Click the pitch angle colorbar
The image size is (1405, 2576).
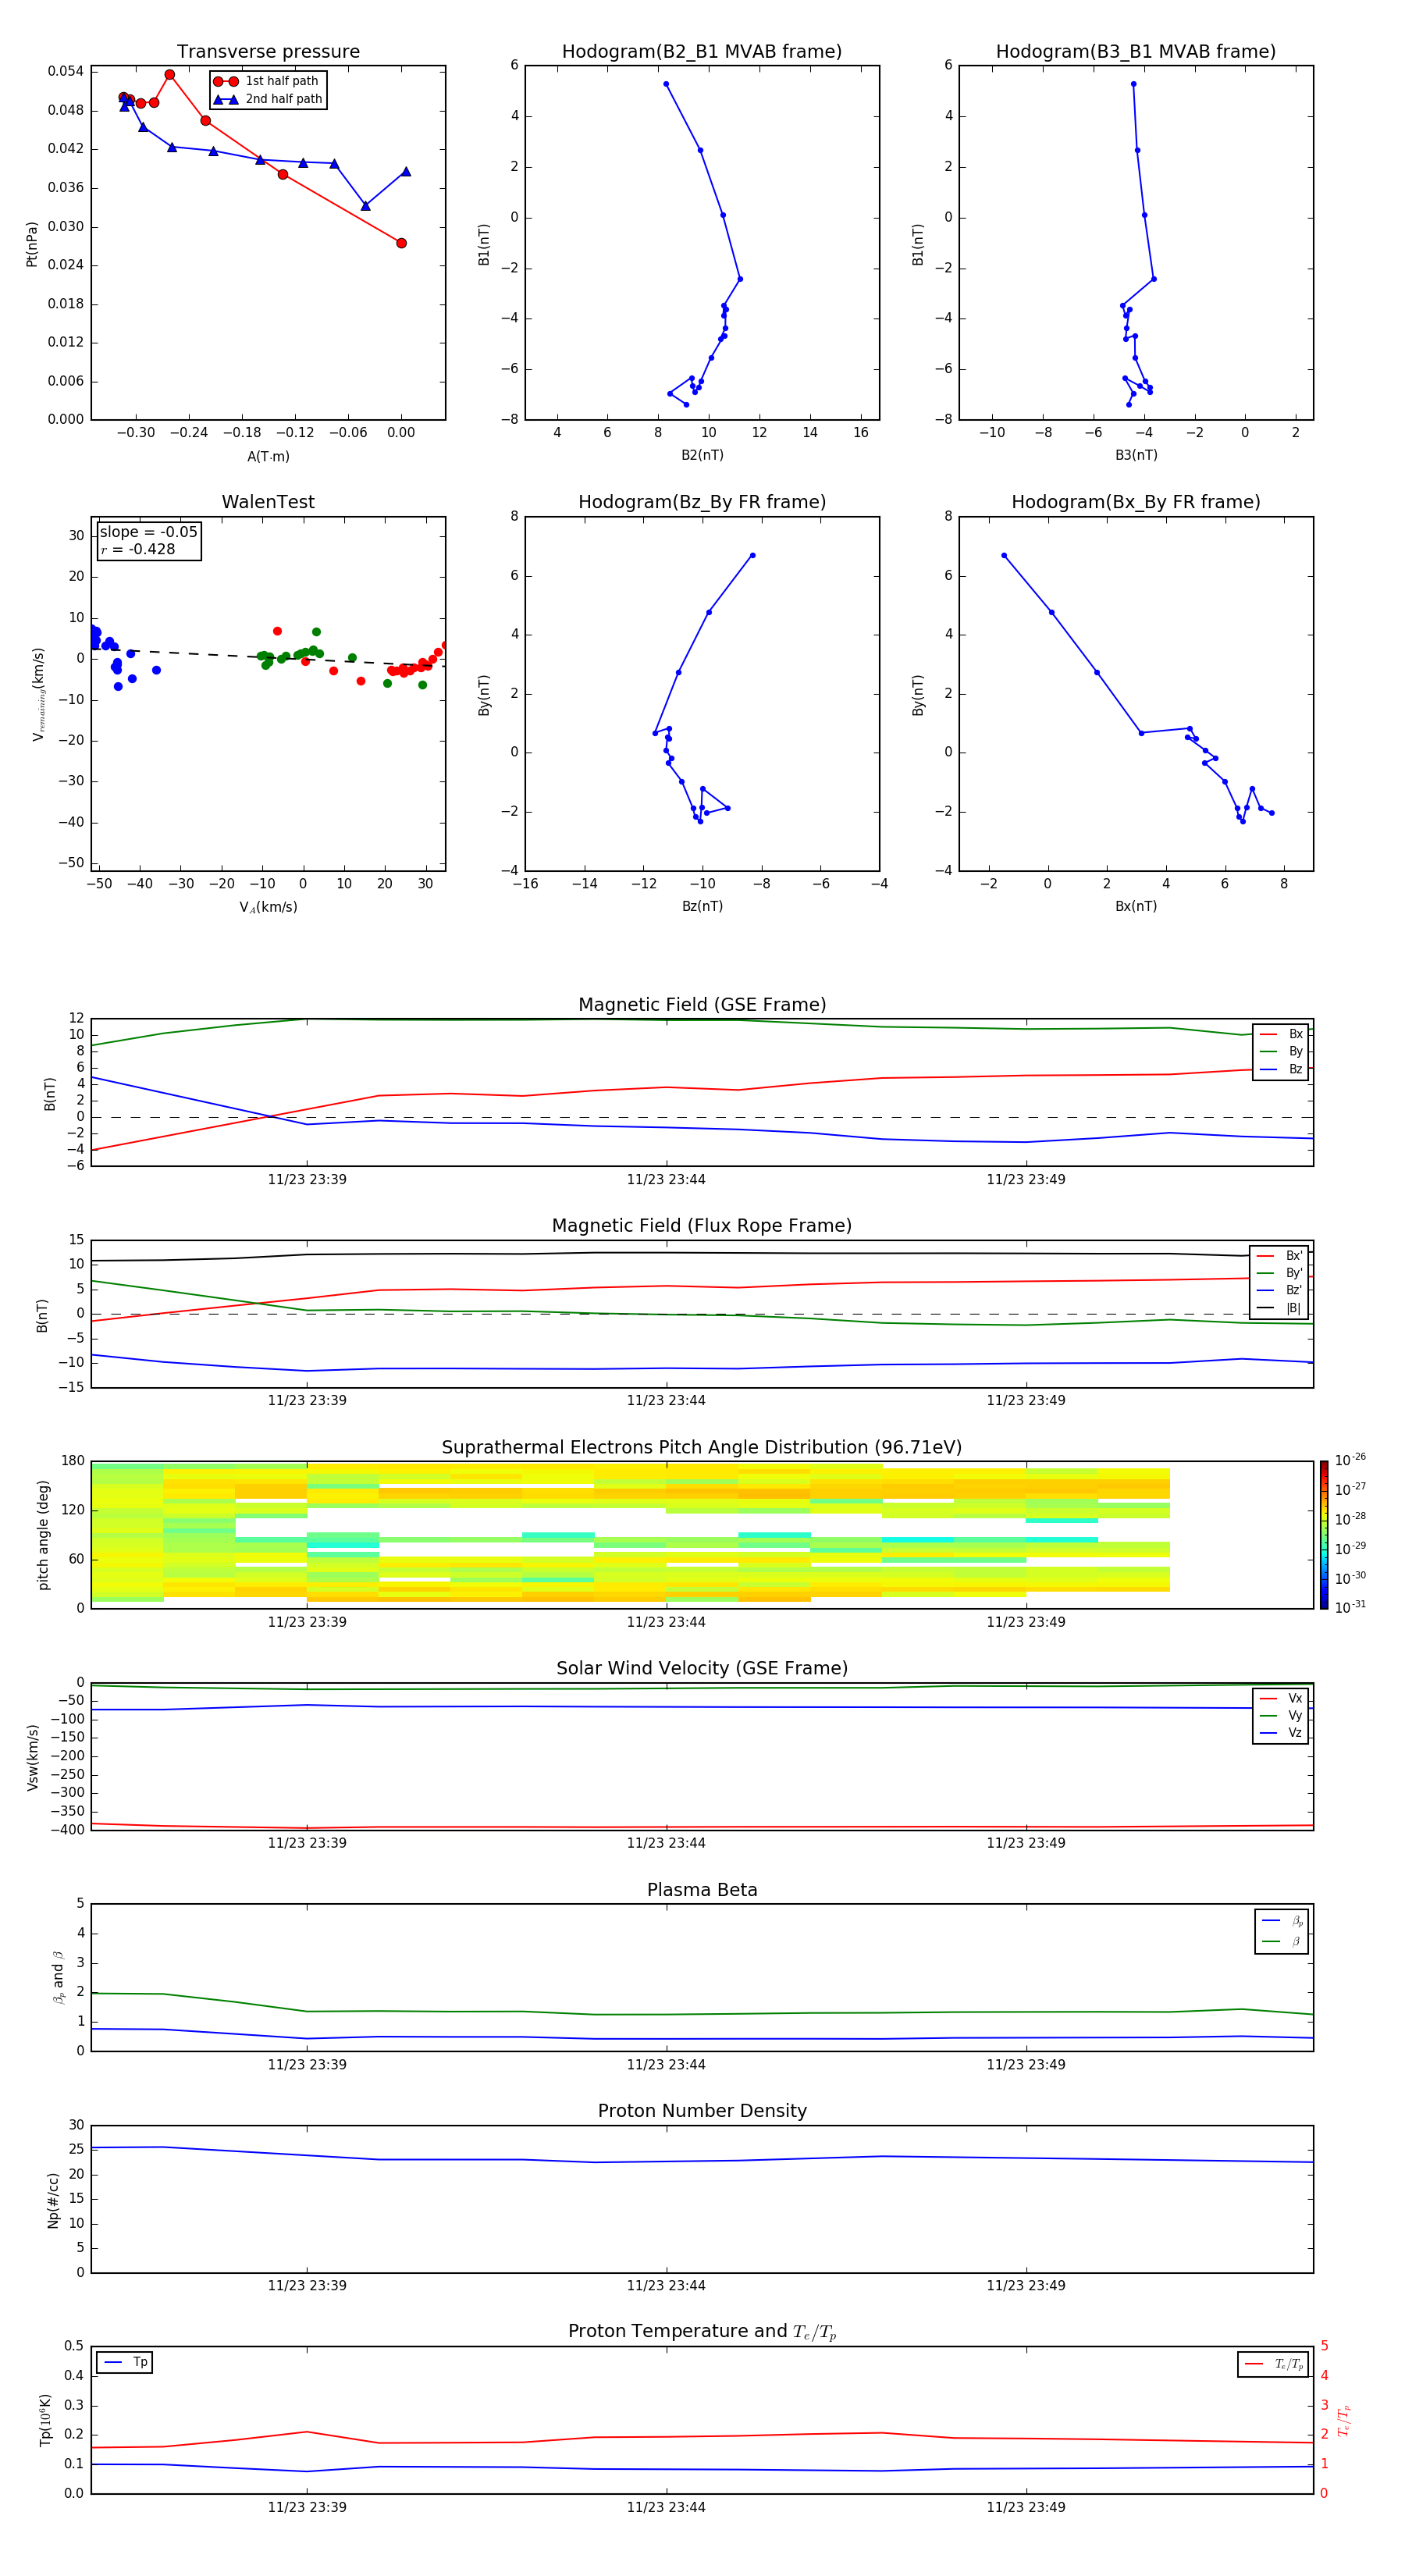(1323, 1535)
